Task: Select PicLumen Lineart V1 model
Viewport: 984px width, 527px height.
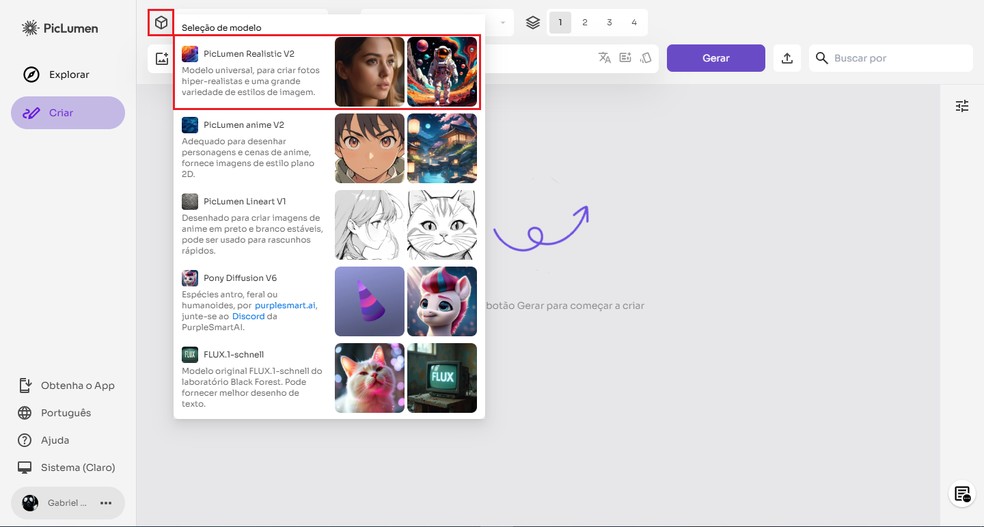Action: [327, 225]
